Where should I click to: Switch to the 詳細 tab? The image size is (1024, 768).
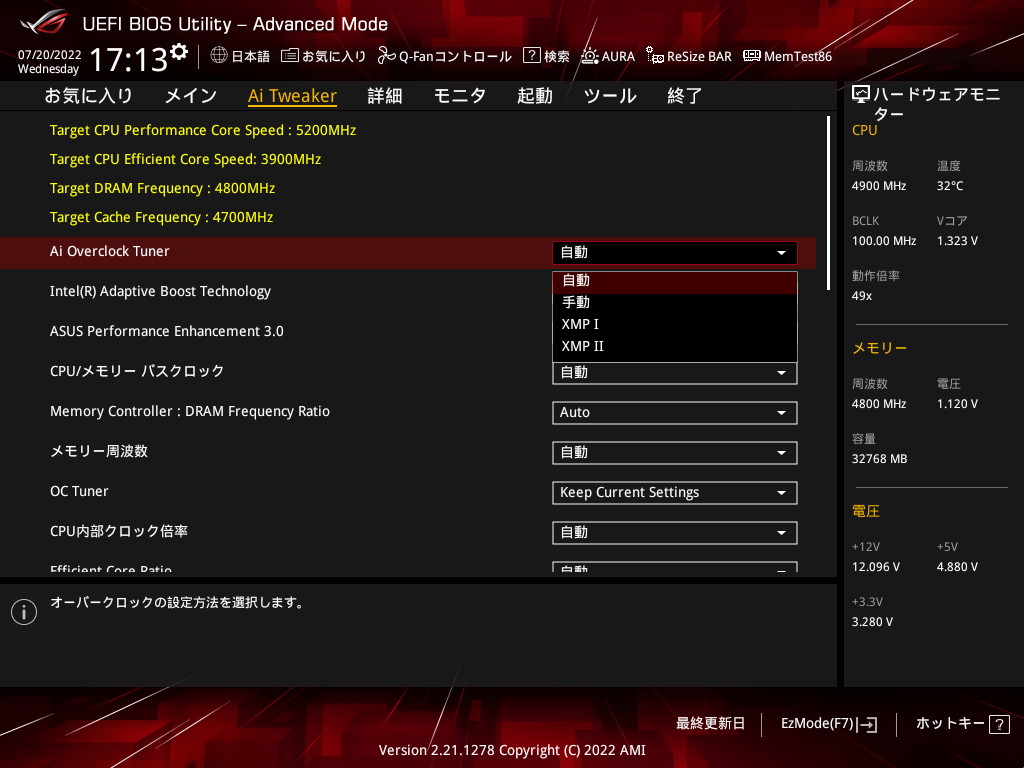[385, 96]
